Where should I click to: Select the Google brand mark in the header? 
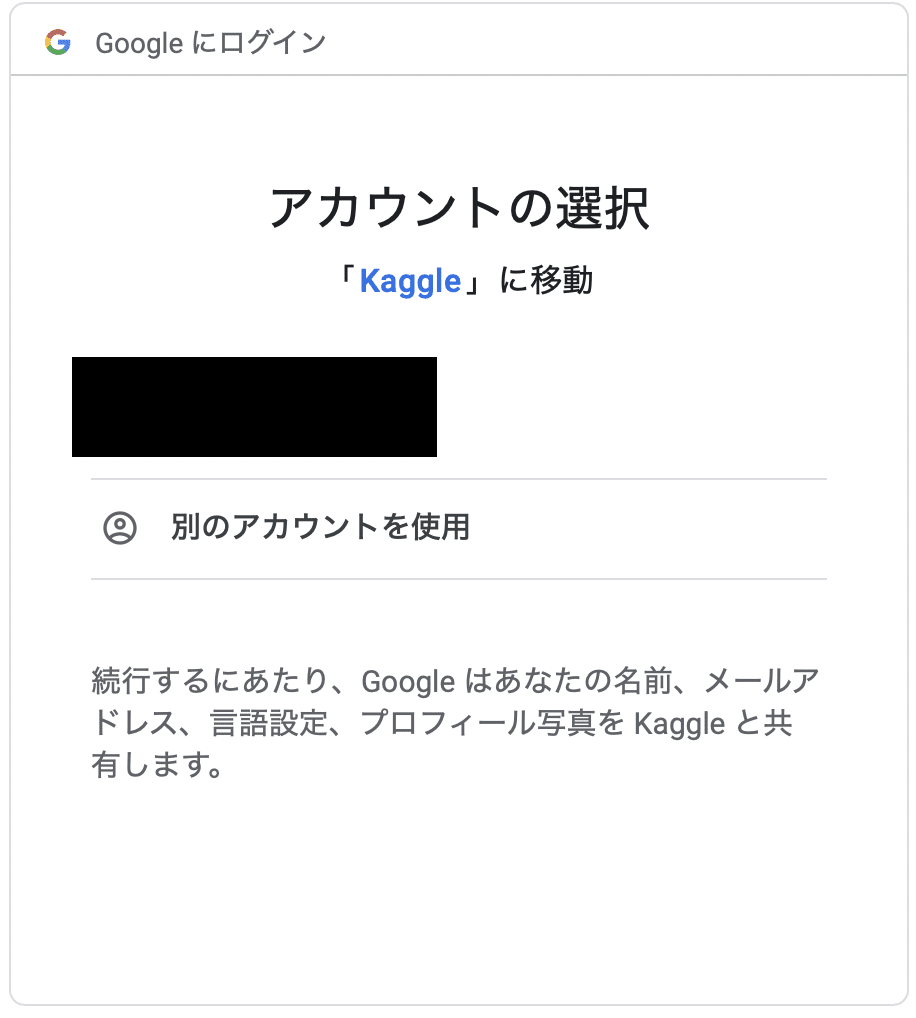tap(57, 42)
